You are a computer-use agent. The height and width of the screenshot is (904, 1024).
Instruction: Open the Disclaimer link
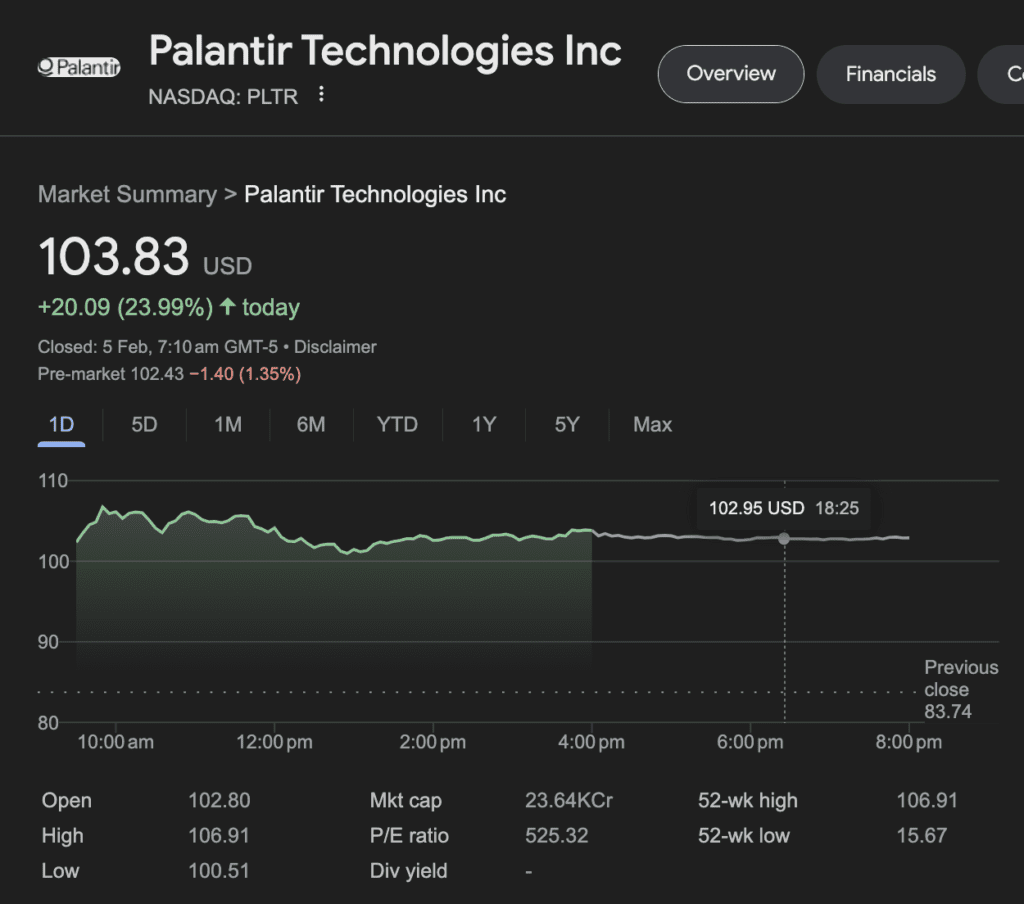tap(335, 347)
